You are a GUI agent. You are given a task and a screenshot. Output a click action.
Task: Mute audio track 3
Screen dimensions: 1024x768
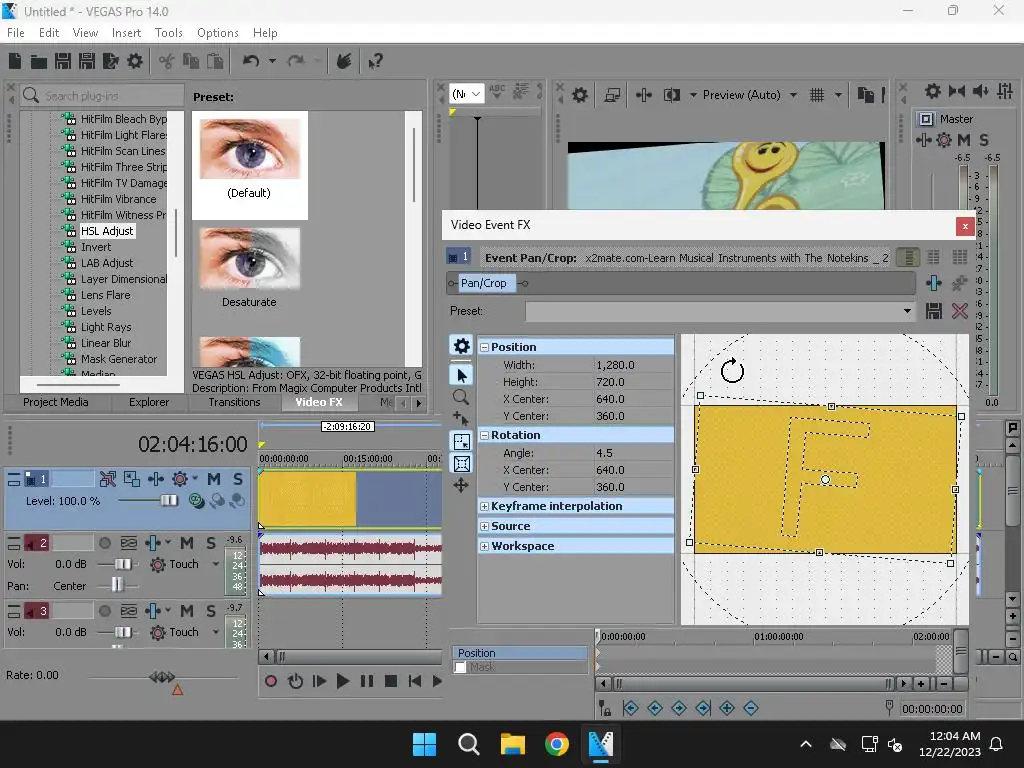[x=187, y=611]
